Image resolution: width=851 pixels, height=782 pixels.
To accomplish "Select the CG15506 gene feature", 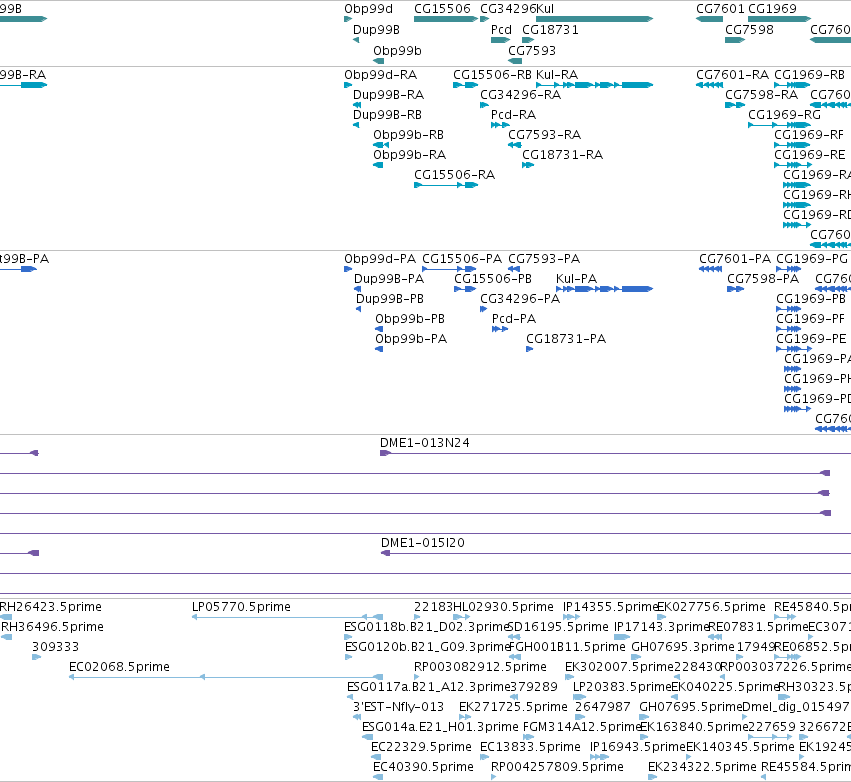I will [x=446, y=19].
